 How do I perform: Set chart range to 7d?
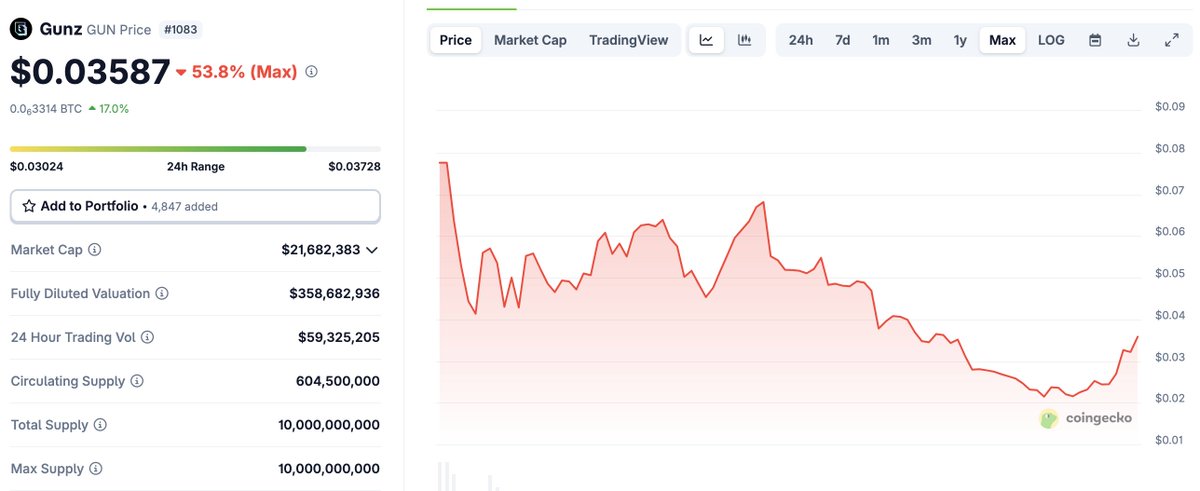(843, 40)
